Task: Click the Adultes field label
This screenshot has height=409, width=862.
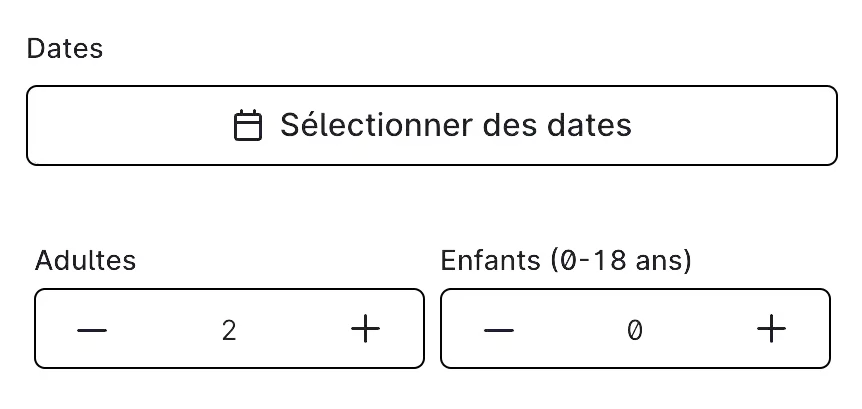Action: [x=85, y=260]
